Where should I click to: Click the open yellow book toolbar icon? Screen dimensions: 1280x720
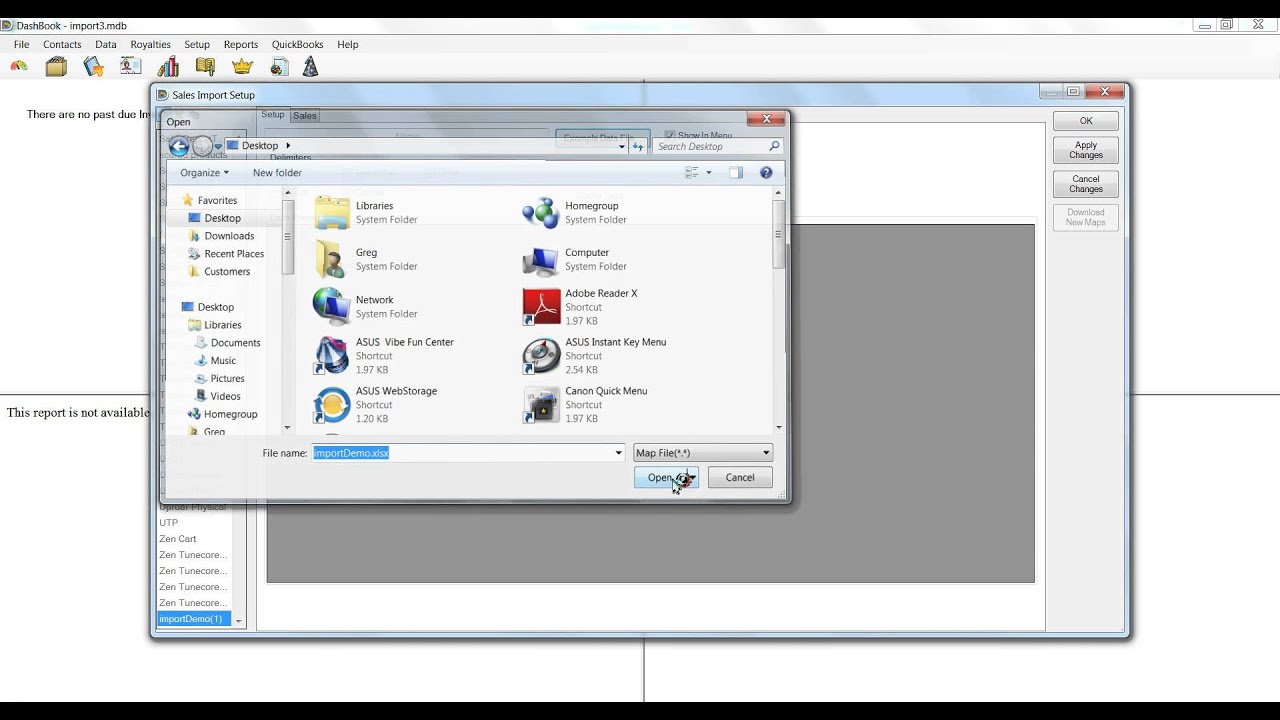(205, 67)
